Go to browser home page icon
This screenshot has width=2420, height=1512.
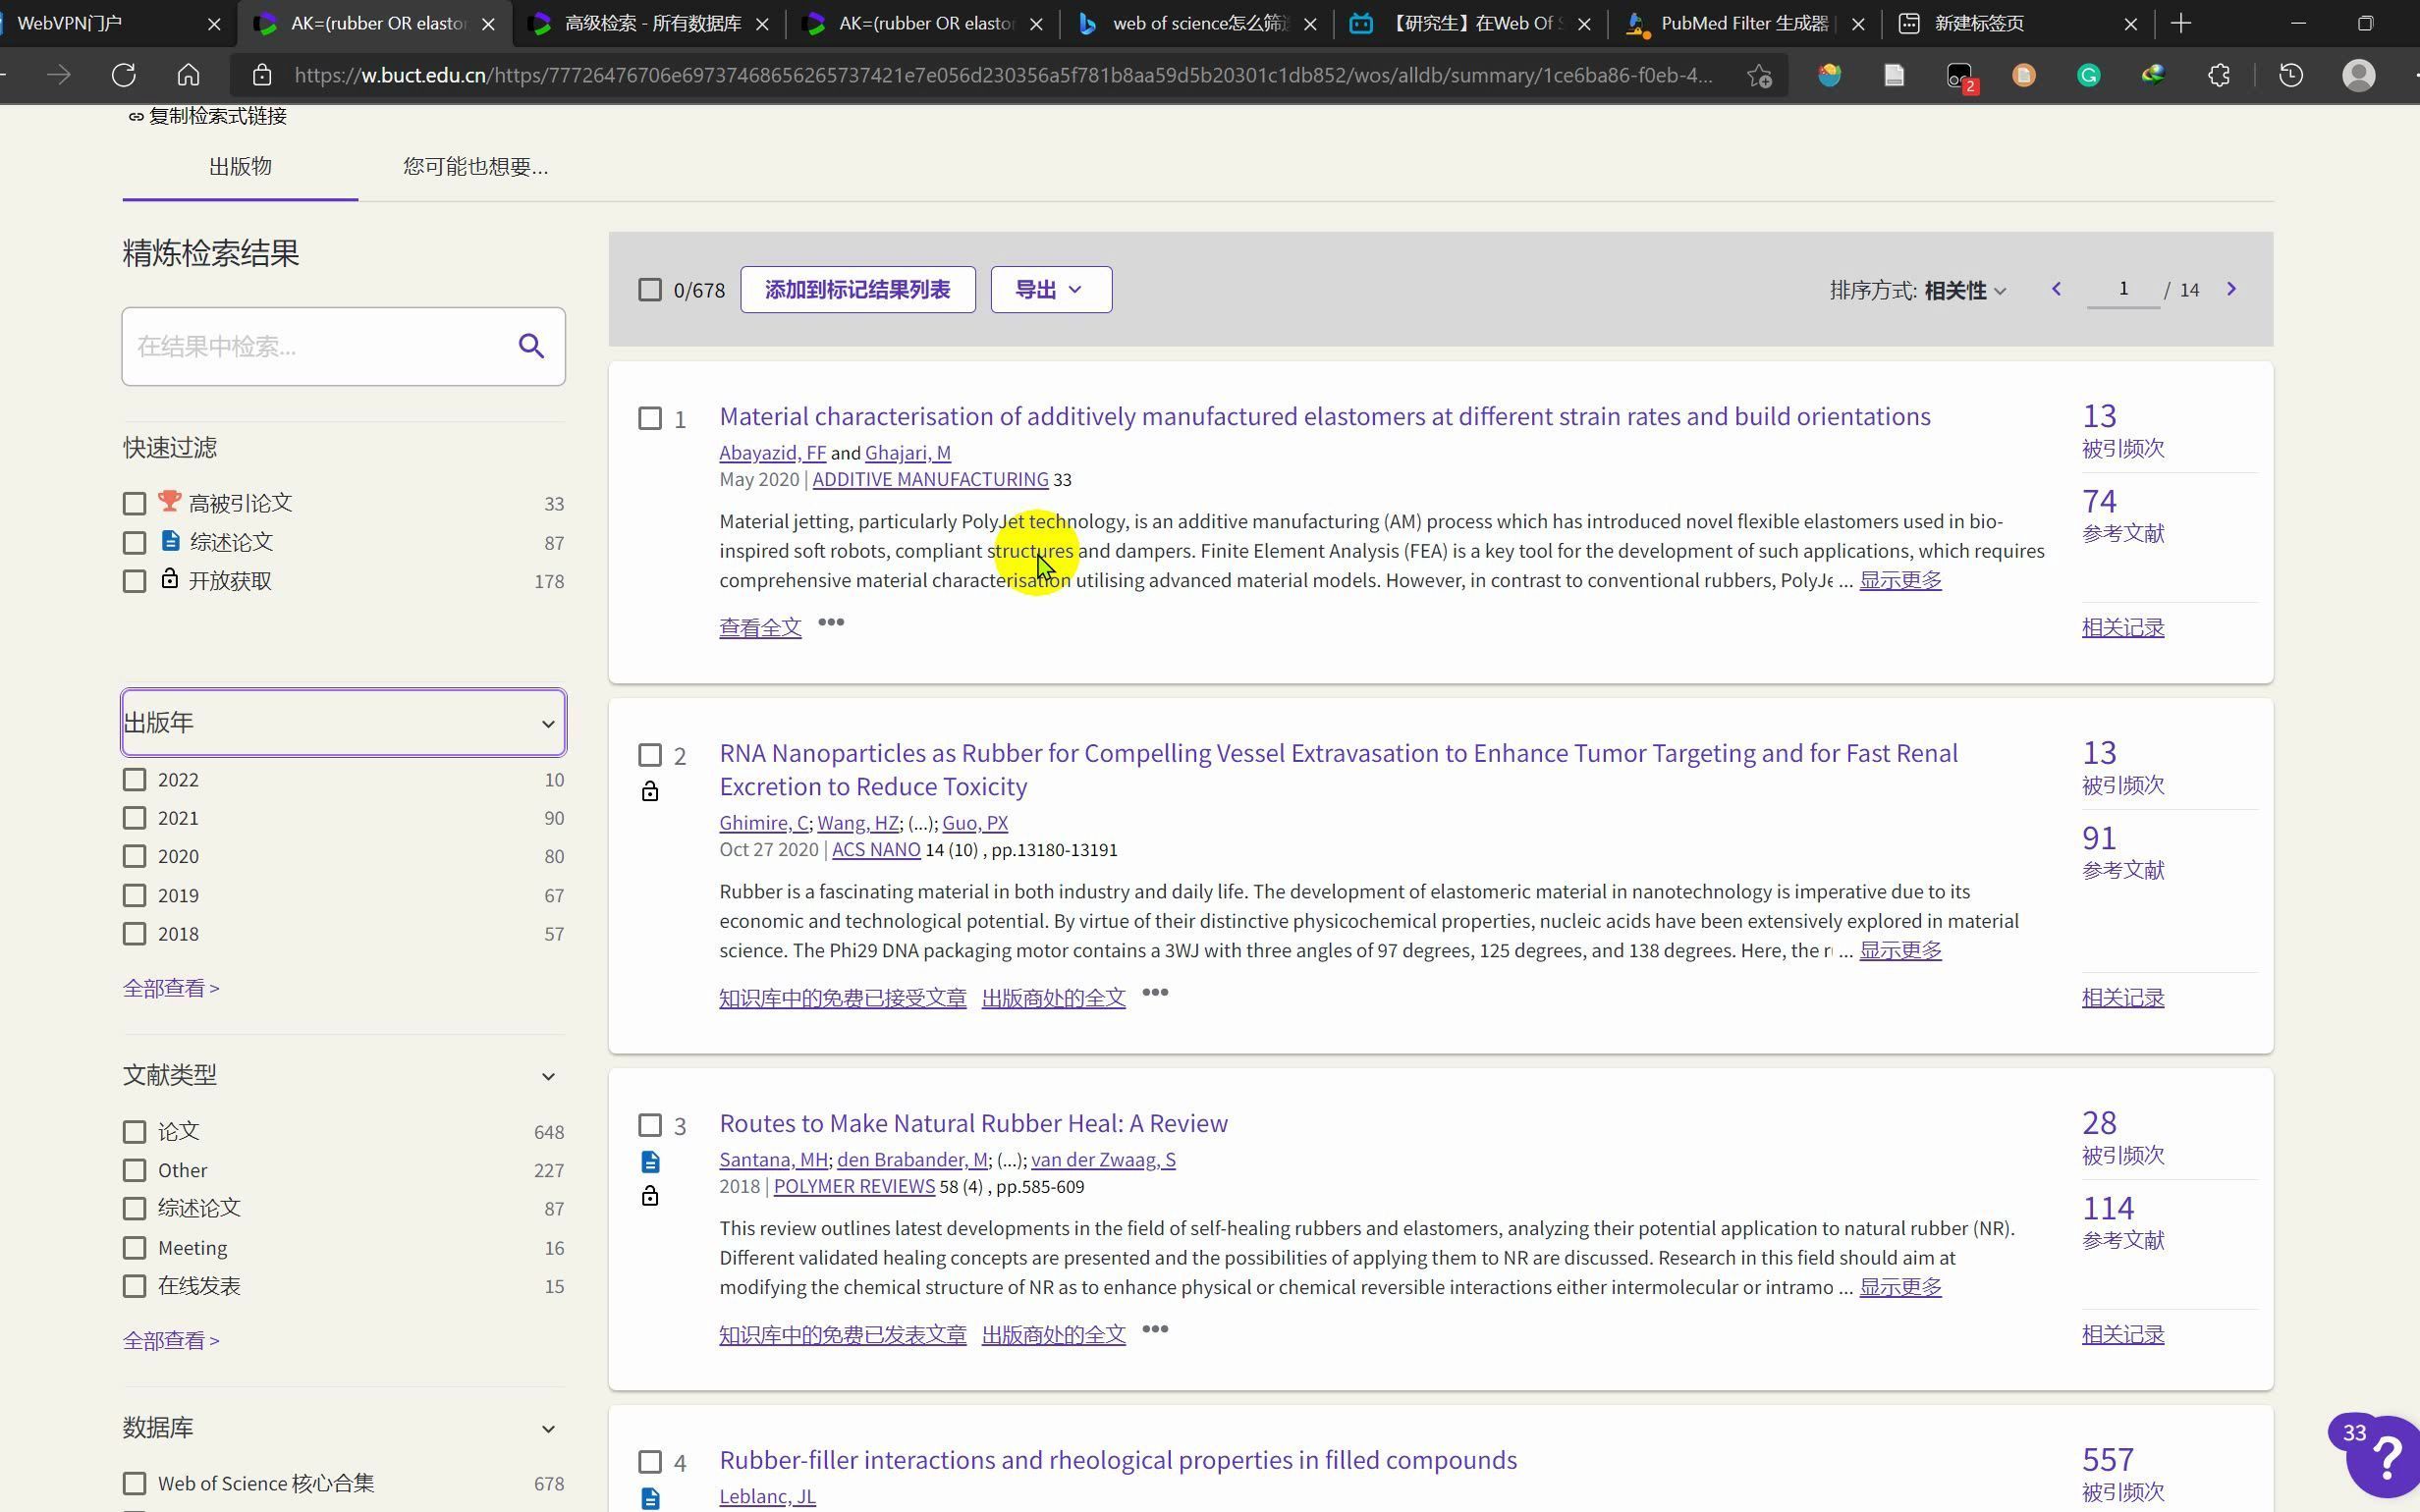pos(188,75)
